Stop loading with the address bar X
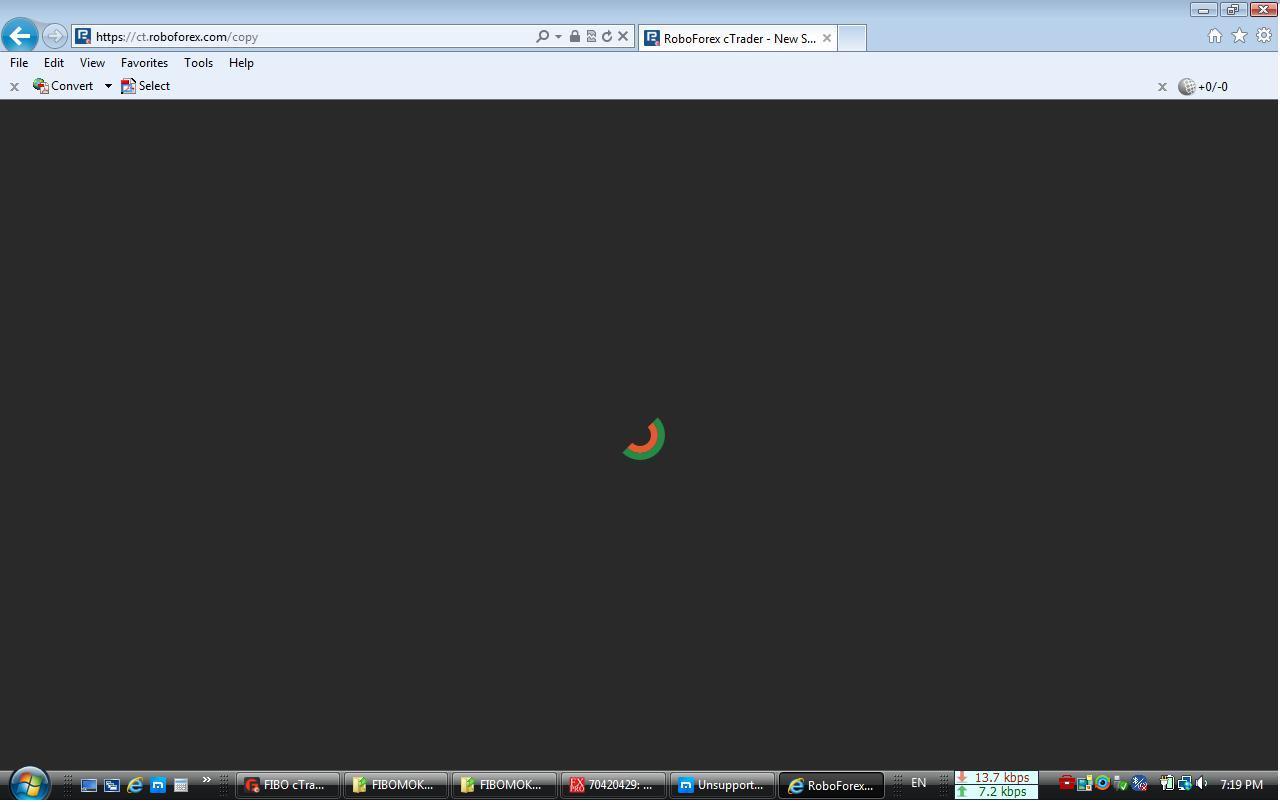The width and height of the screenshot is (1280, 802). 623,36
